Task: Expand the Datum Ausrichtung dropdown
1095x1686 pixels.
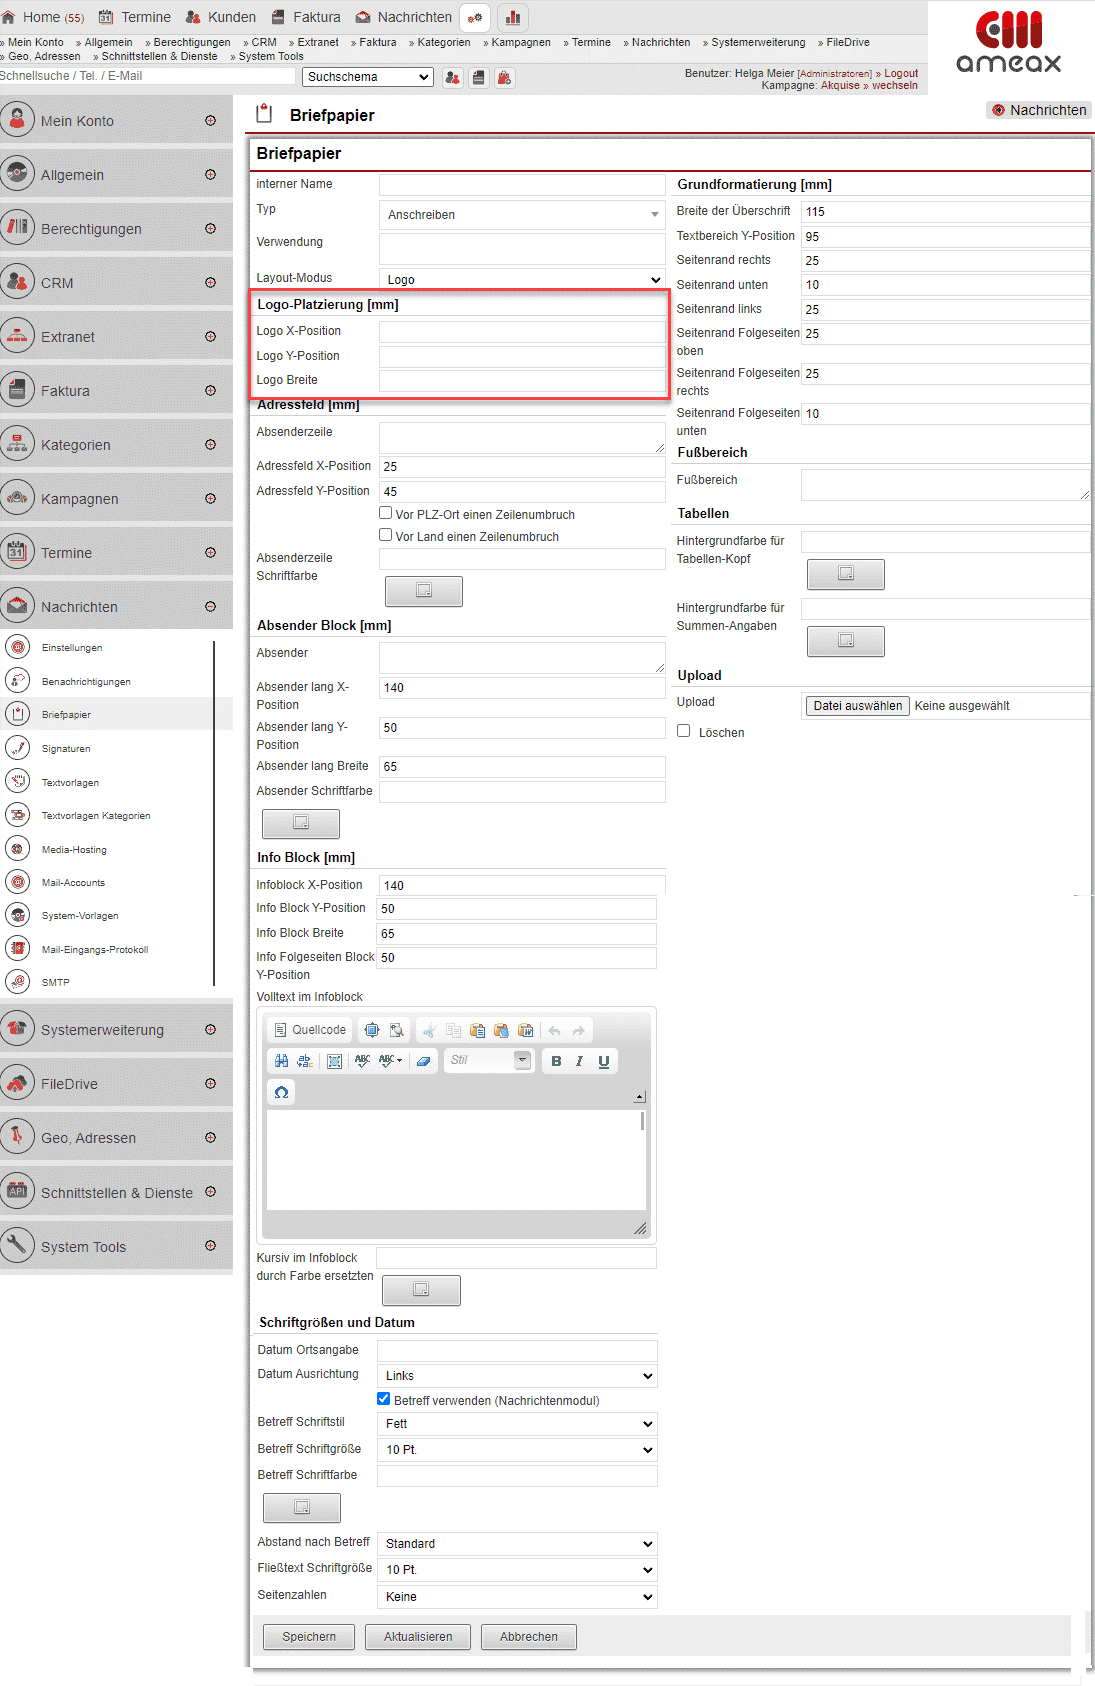Action: 518,1376
